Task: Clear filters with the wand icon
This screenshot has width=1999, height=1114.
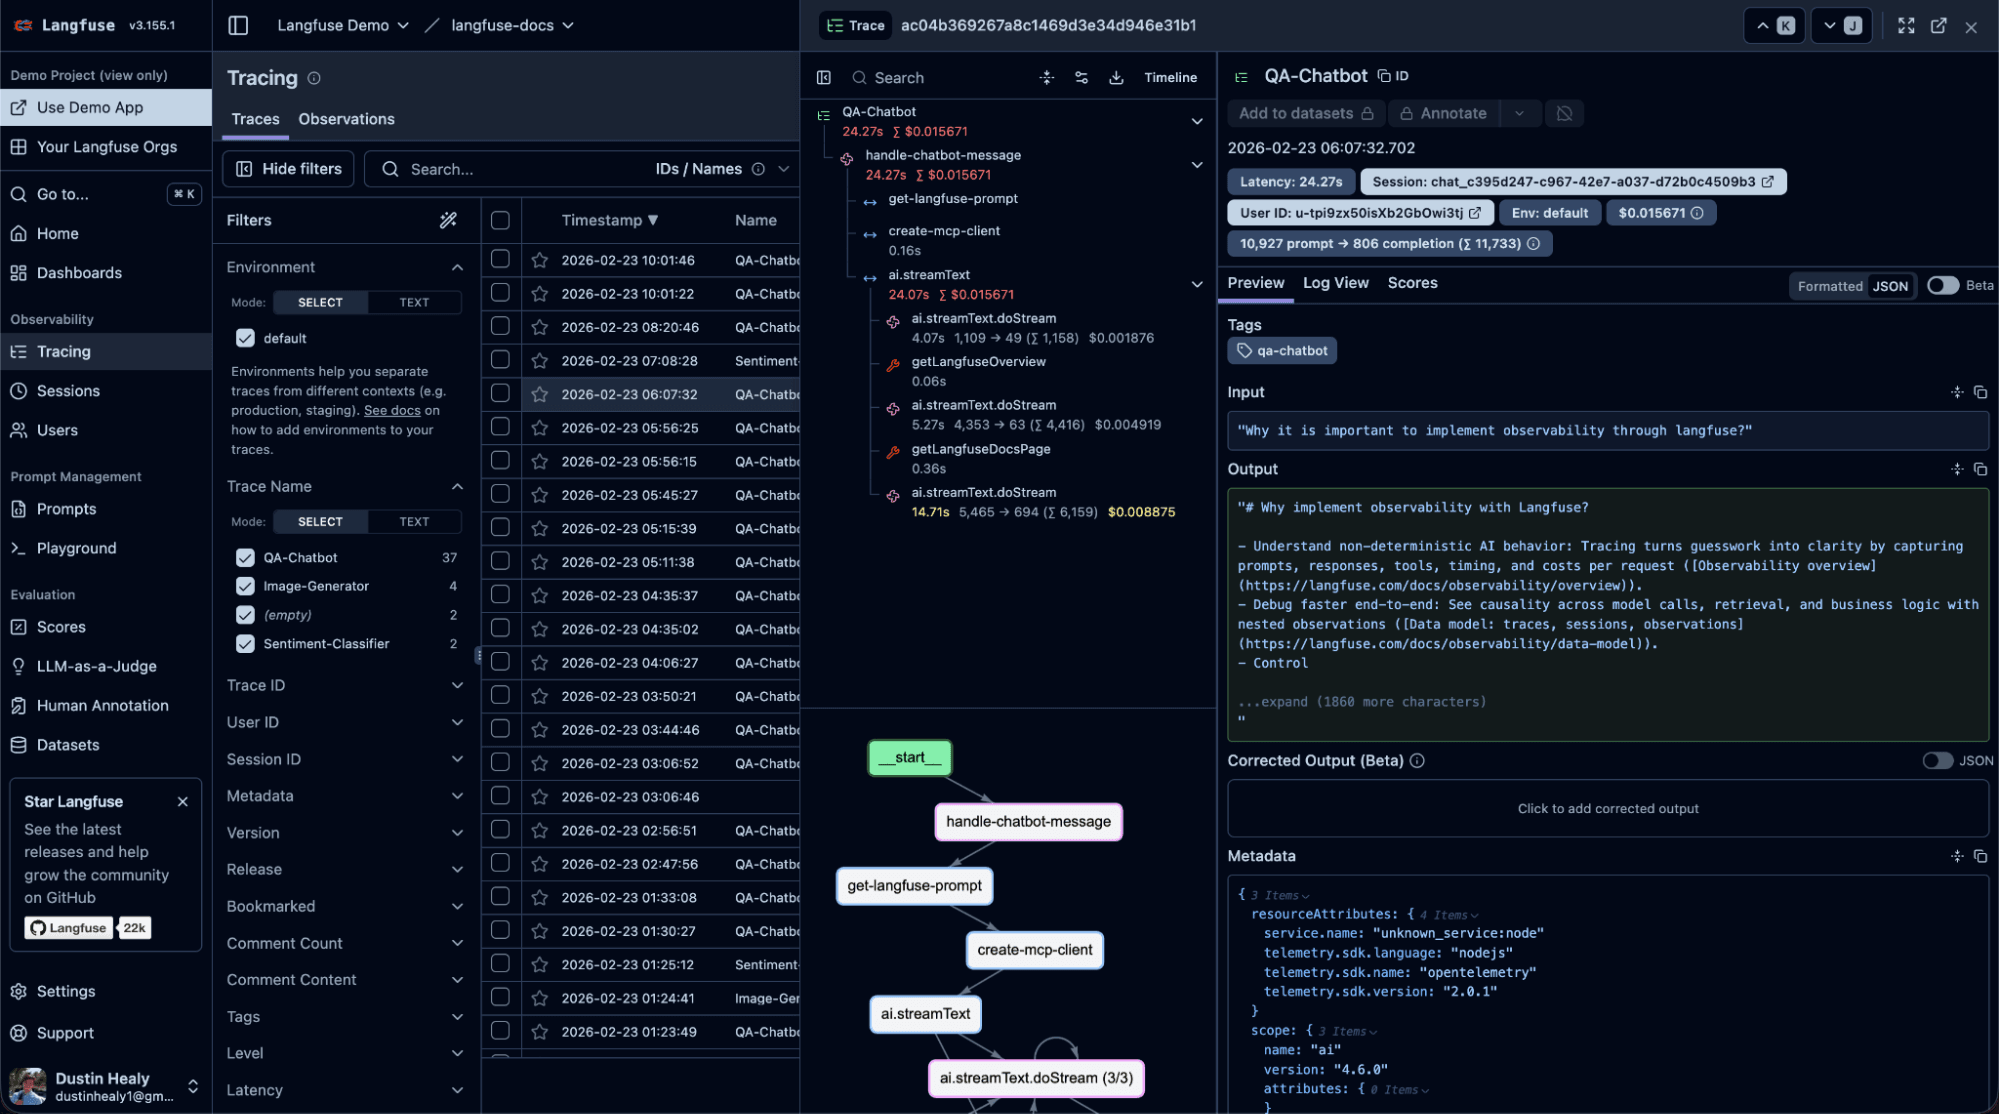Action: pyautogui.click(x=448, y=220)
